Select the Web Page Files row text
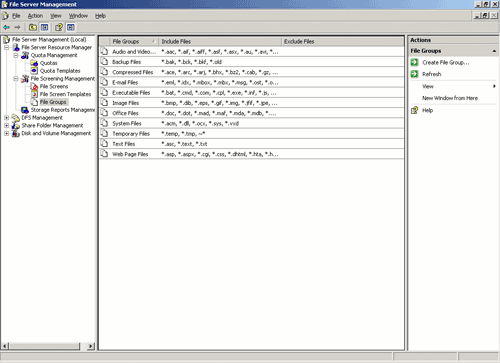500x363 pixels. 130,154
